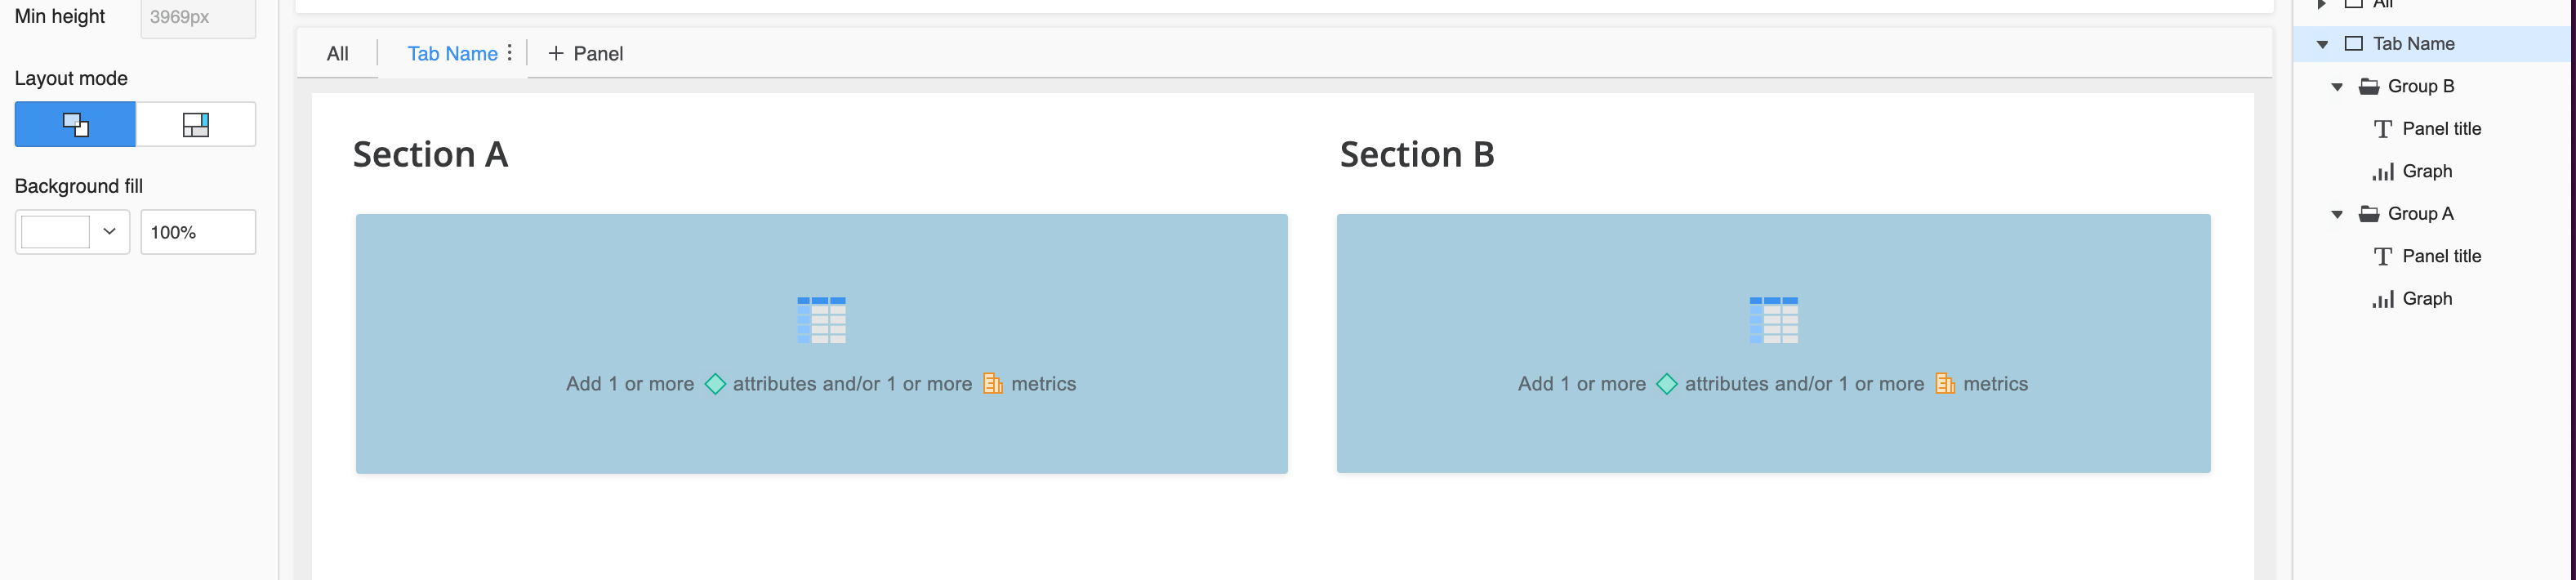
Task: Open the Tab Name options menu
Action: click(x=509, y=52)
